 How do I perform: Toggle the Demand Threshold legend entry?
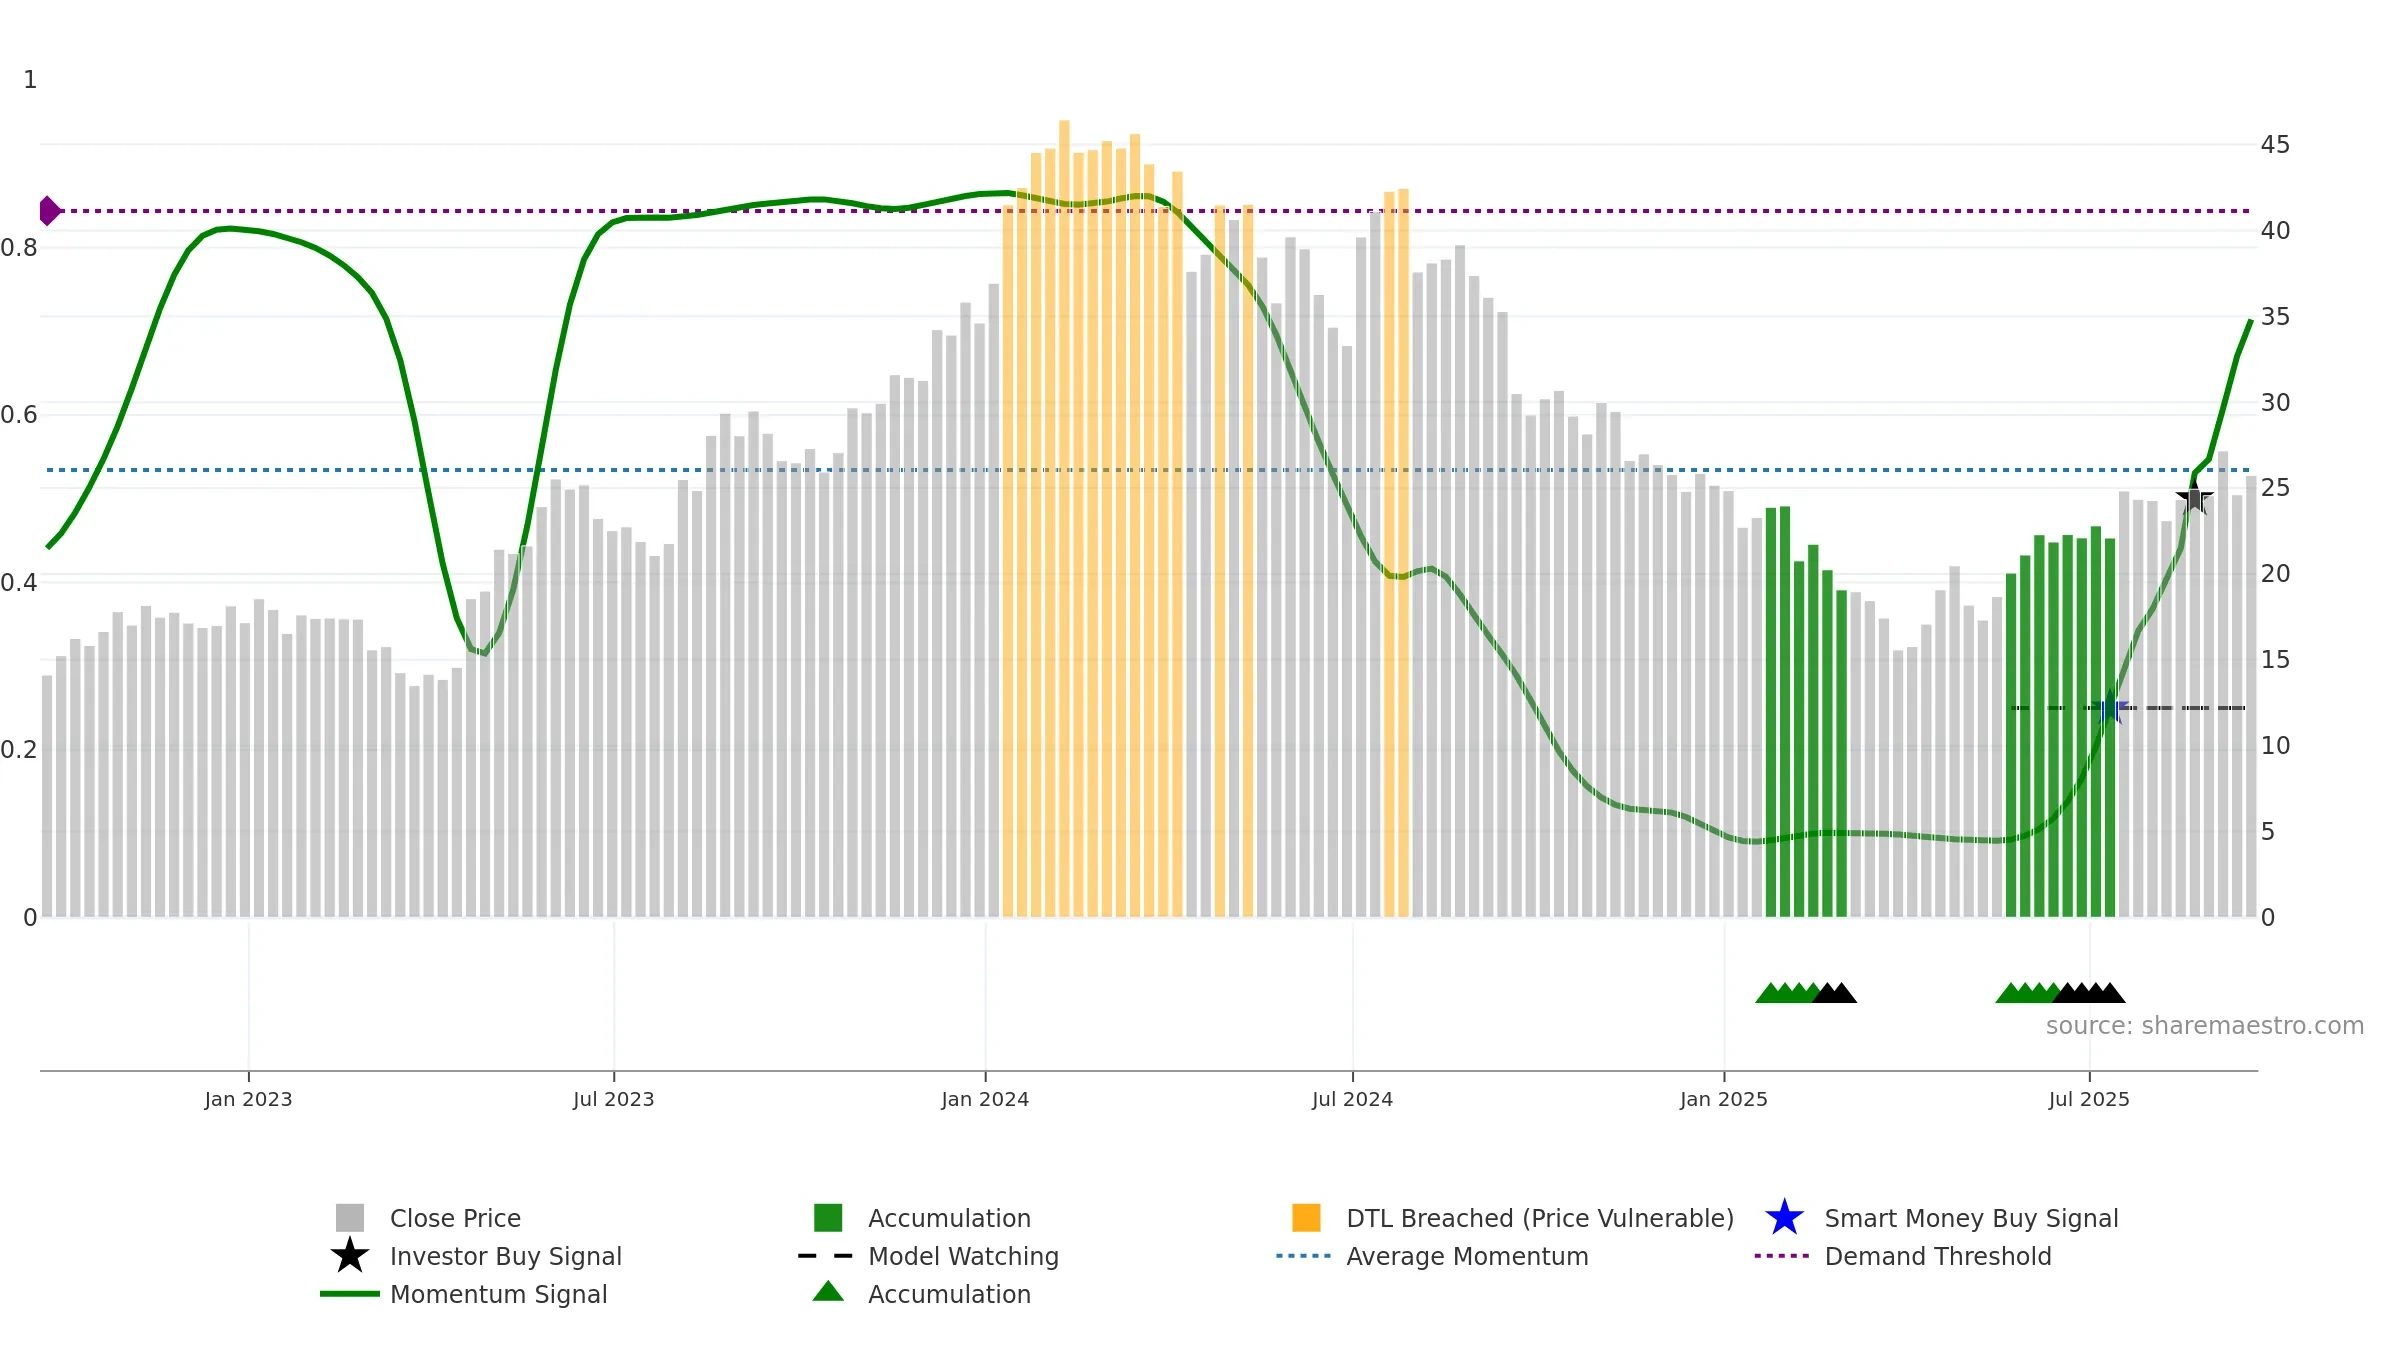click(x=1903, y=1256)
